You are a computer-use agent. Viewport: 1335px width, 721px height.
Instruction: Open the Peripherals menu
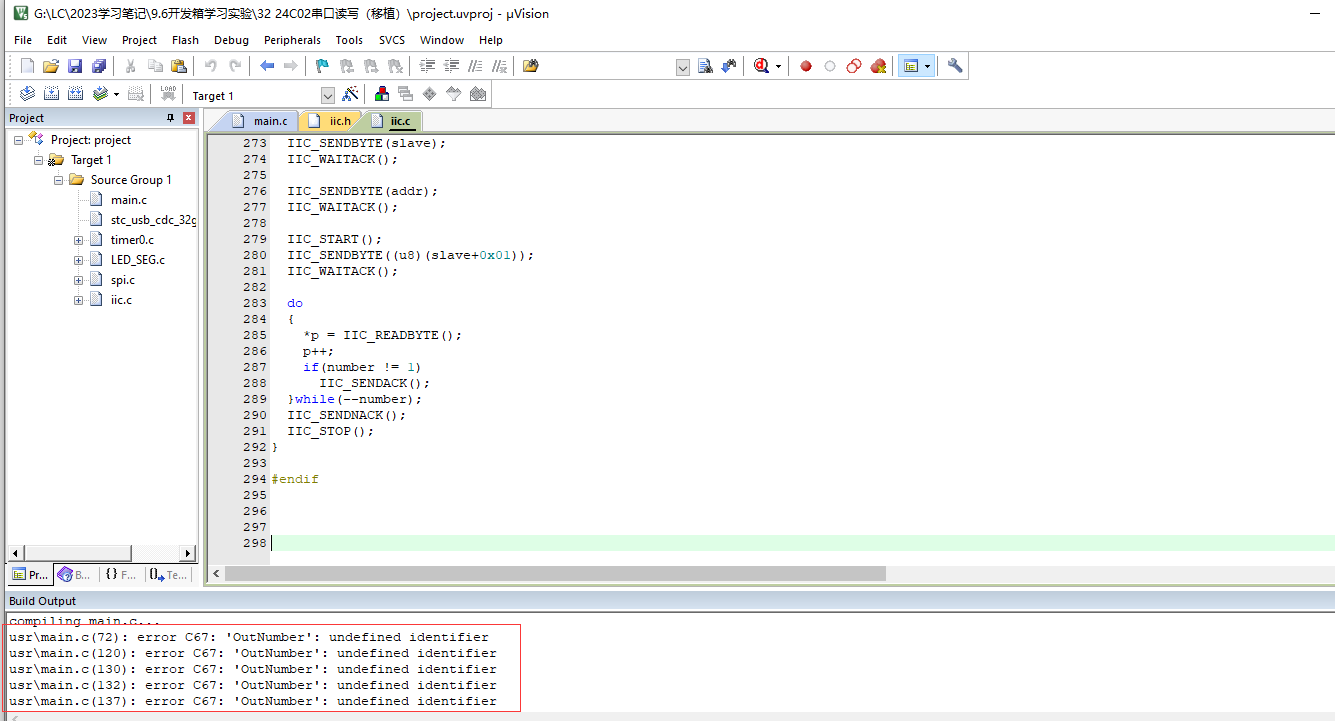pos(292,40)
